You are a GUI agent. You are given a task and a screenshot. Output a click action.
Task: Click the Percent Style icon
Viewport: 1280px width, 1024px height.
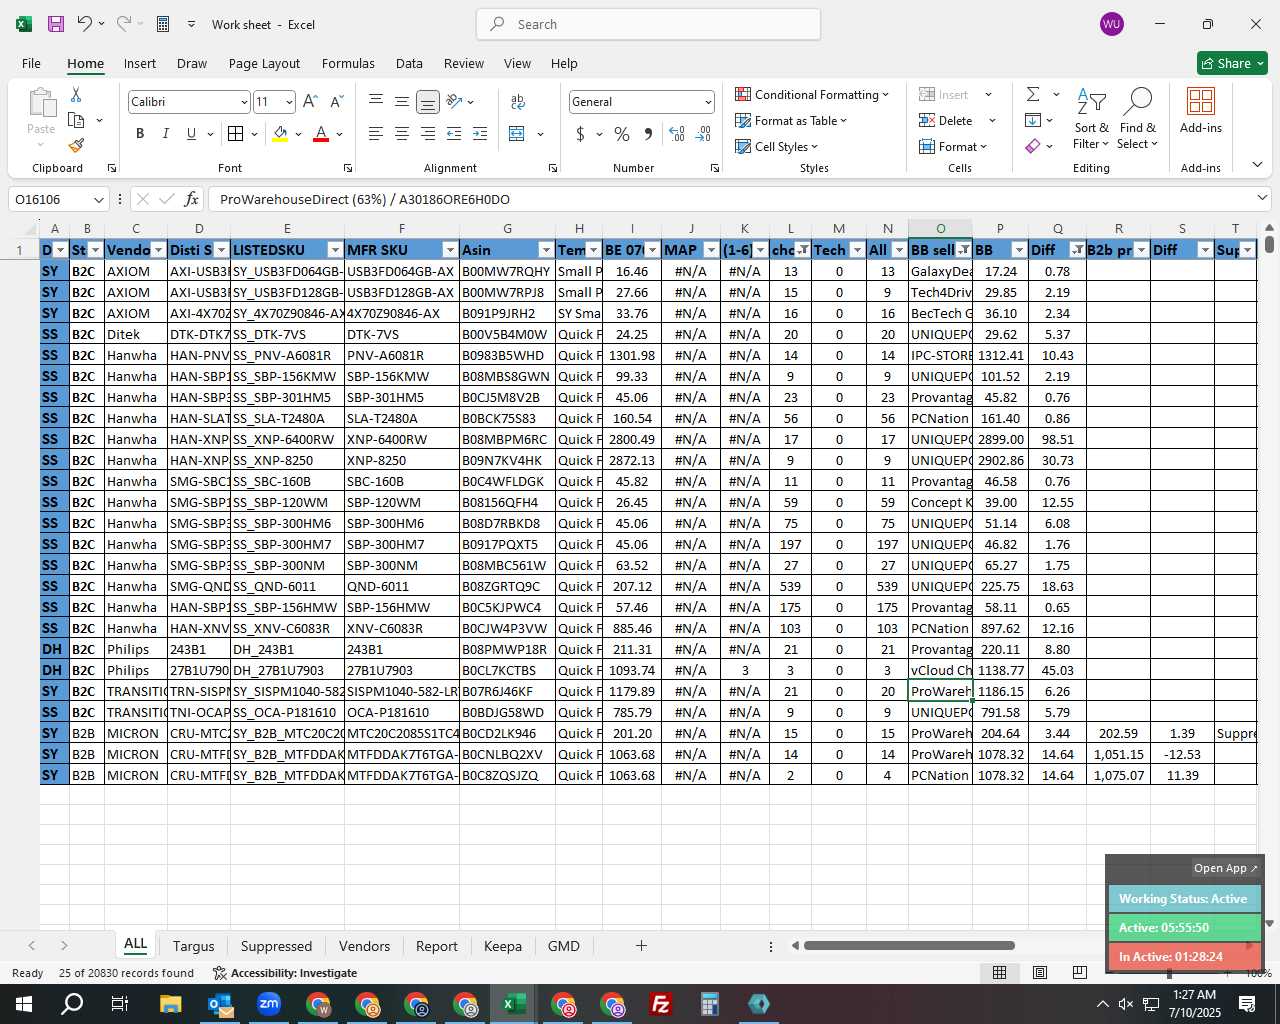[x=622, y=134]
